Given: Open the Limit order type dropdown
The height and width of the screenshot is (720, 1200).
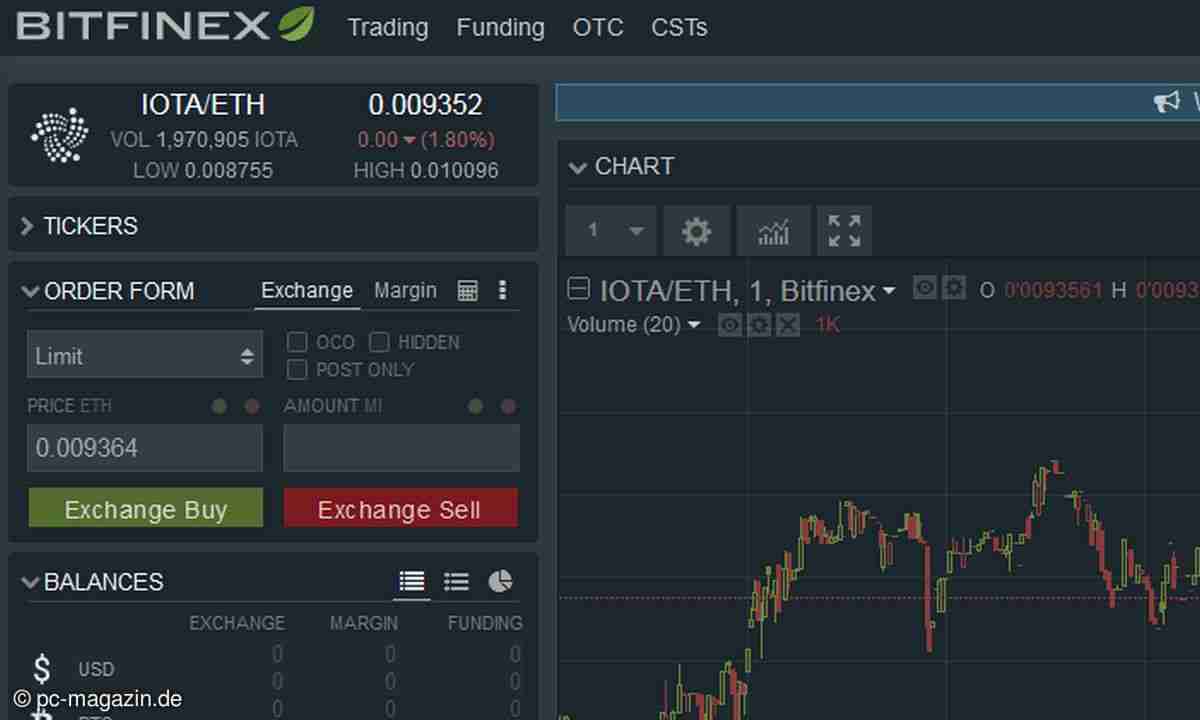Looking at the screenshot, I should click(144, 355).
